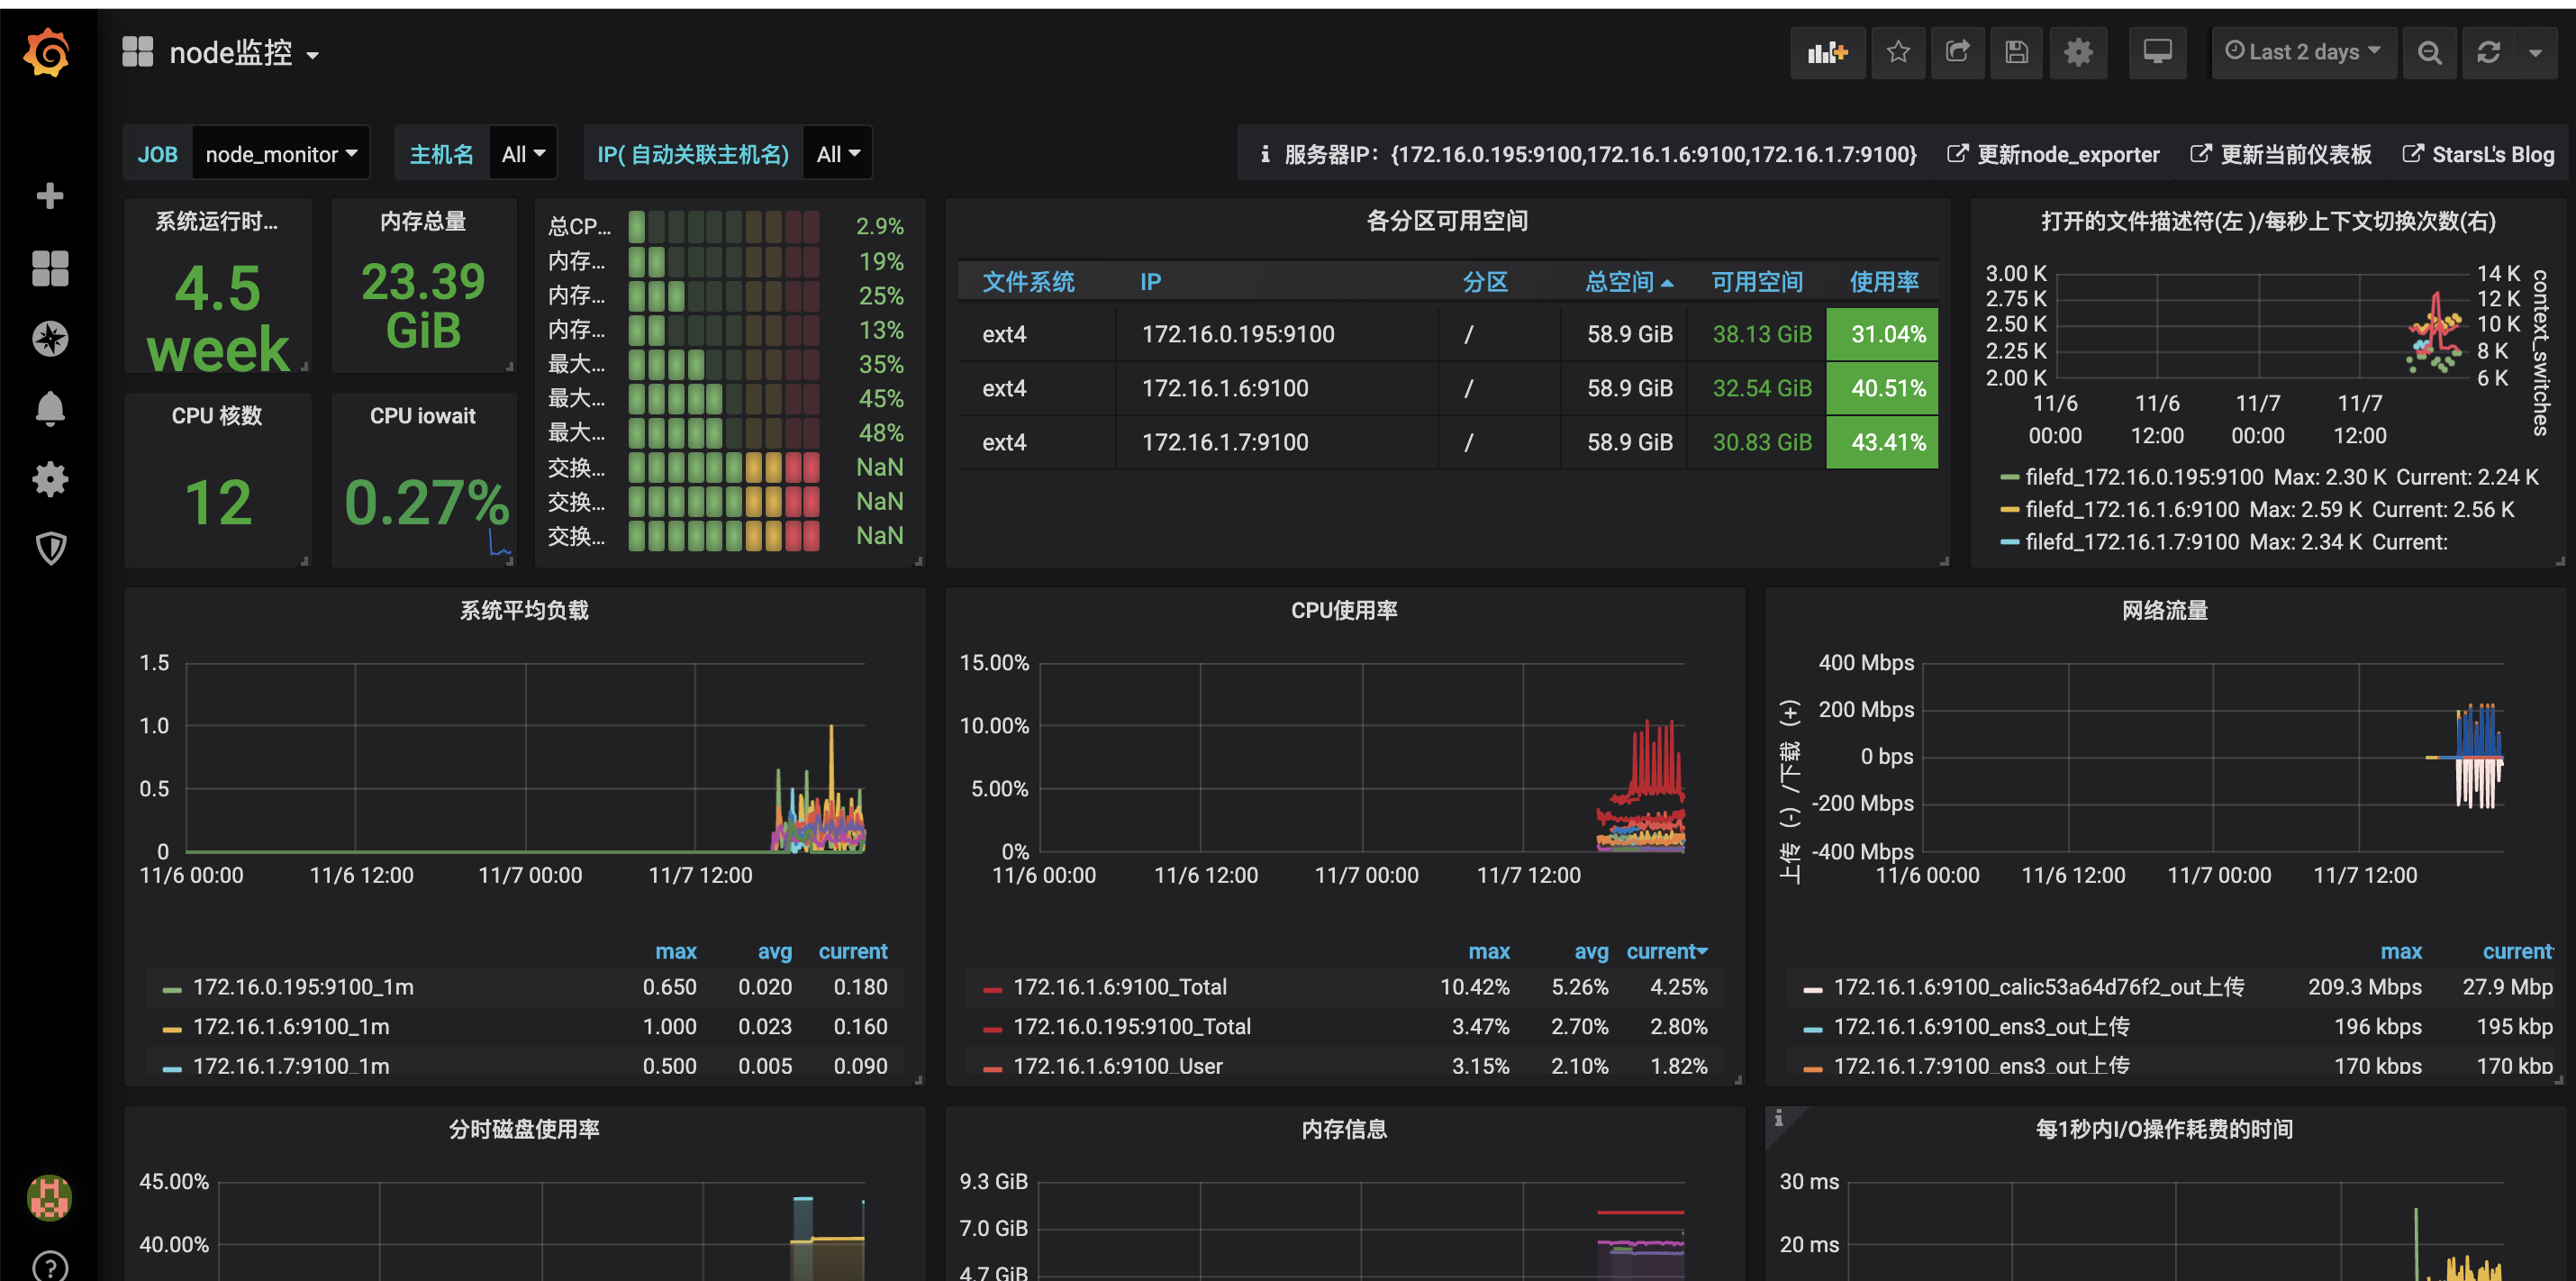Viewport: 2576px width, 1281px height.
Task: Open dashboard settings gear in top toolbar
Action: click(x=2078, y=52)
